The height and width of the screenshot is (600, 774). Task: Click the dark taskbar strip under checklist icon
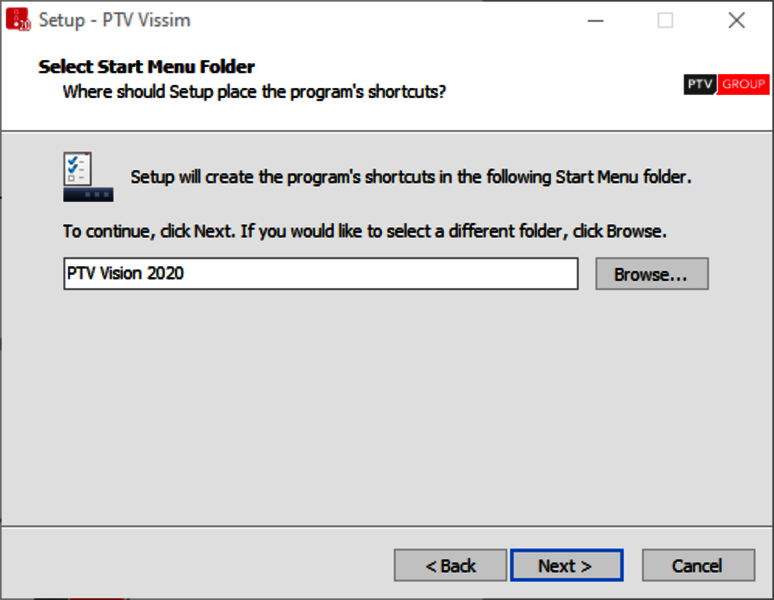[88, 195]
